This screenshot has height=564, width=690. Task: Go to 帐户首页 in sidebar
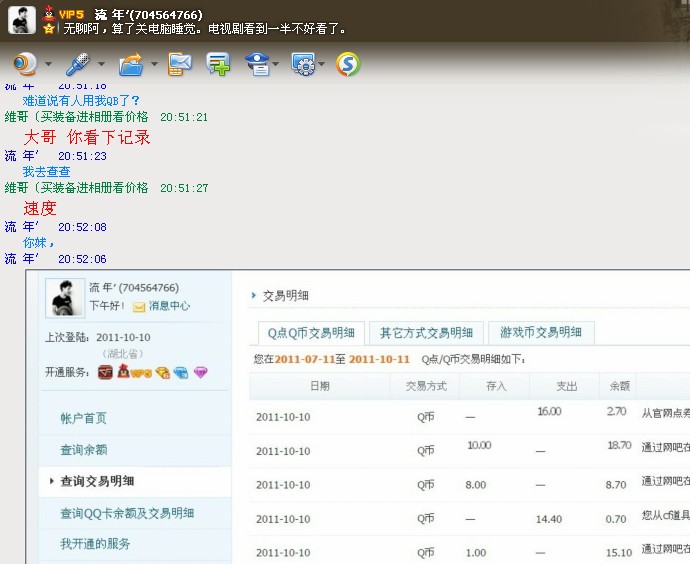84,418
